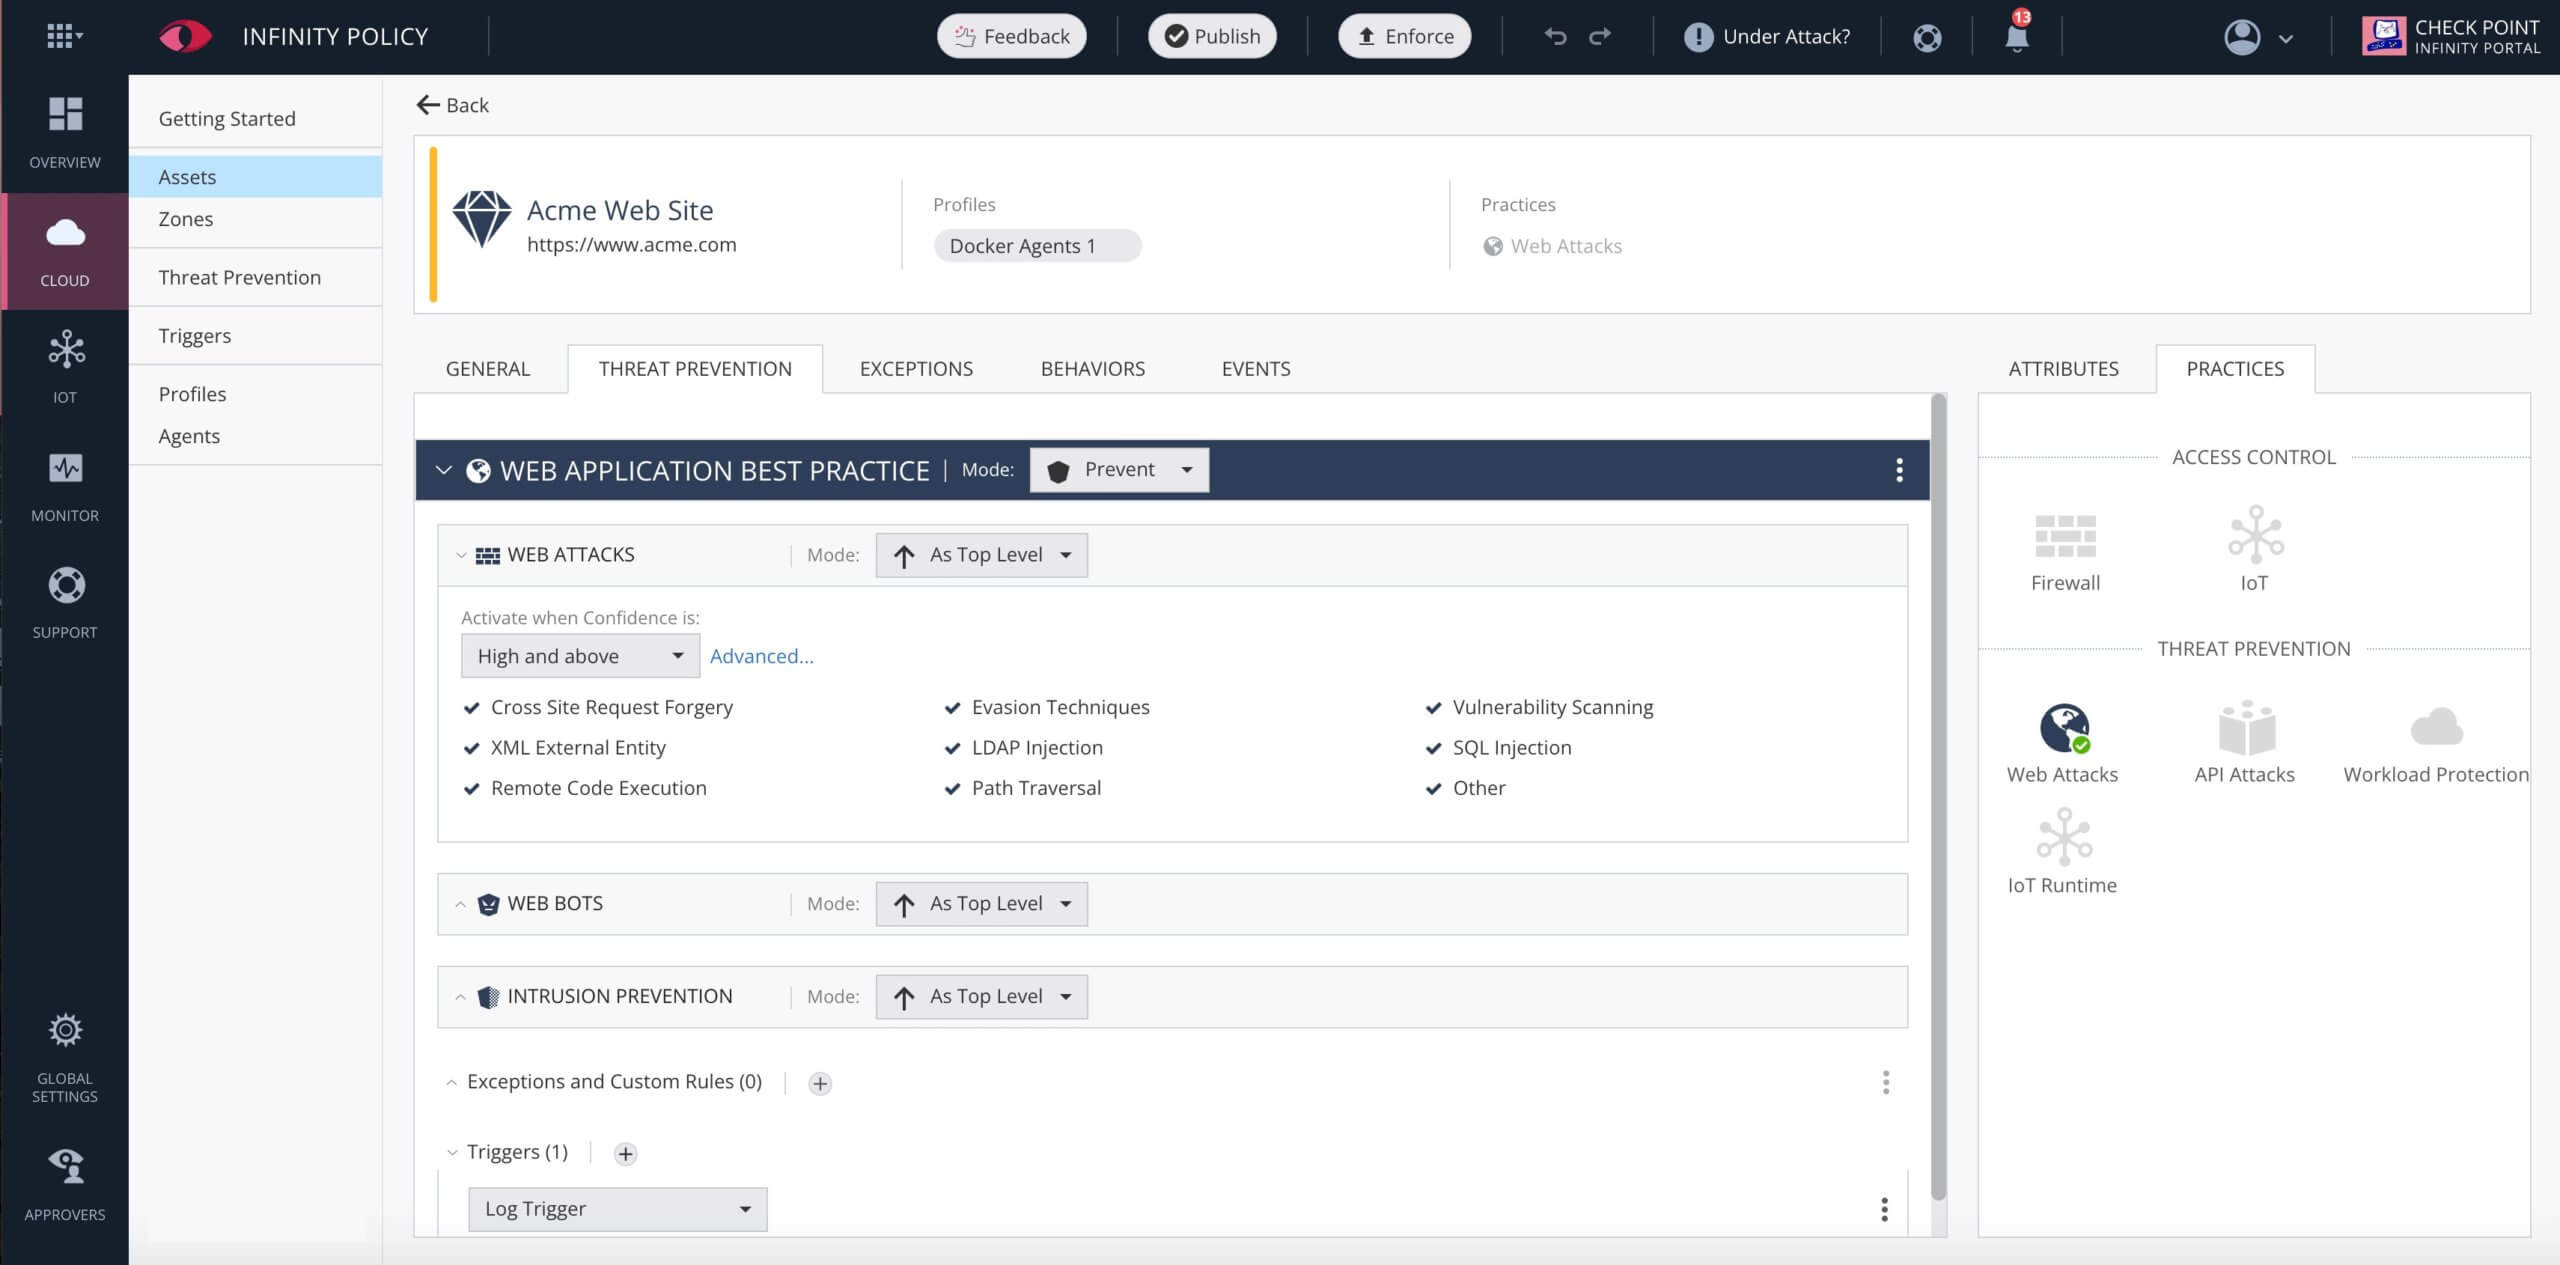Select the Threat Prevention tab

695,369
